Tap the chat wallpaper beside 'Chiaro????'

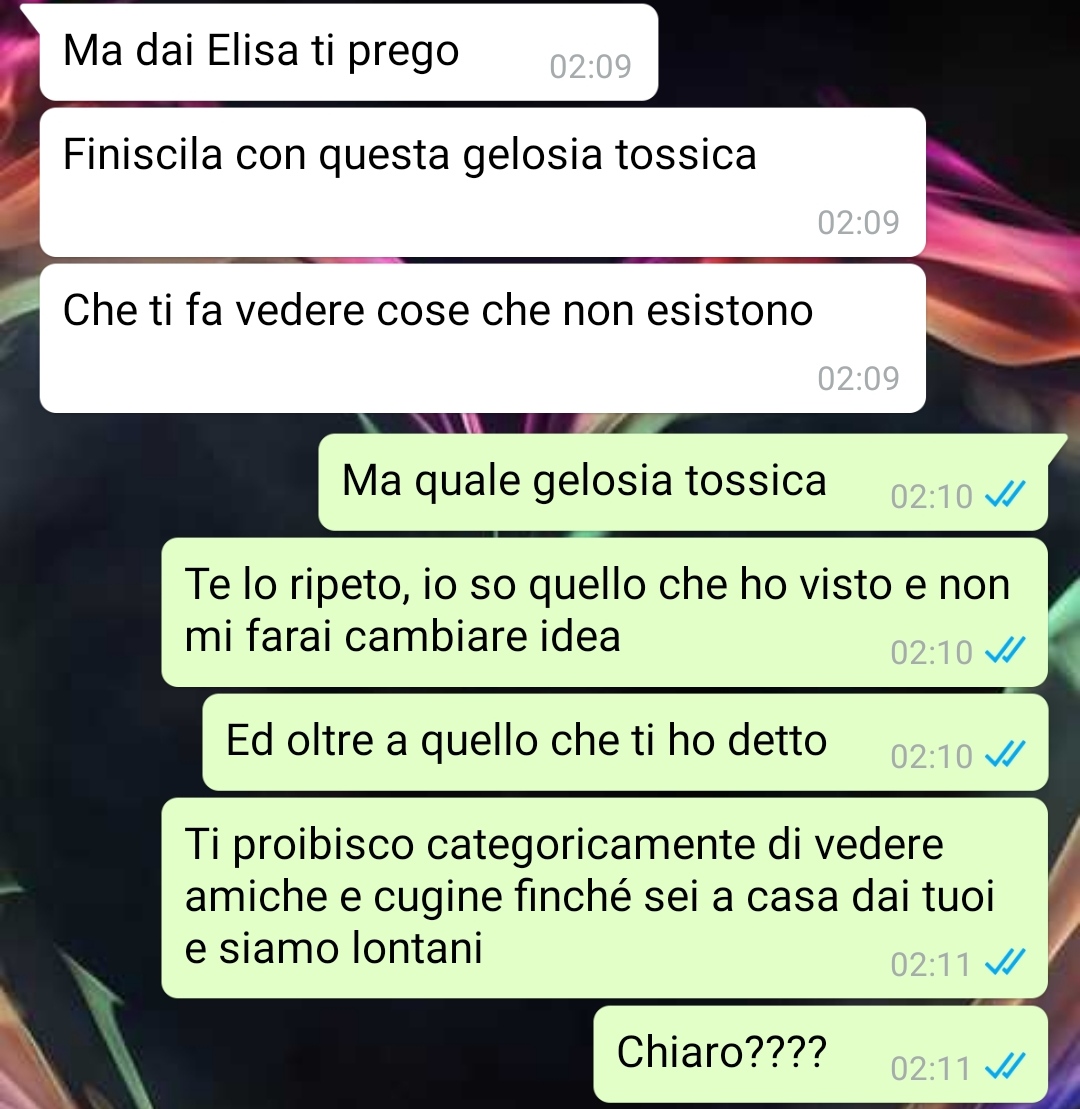[297, 1054]
